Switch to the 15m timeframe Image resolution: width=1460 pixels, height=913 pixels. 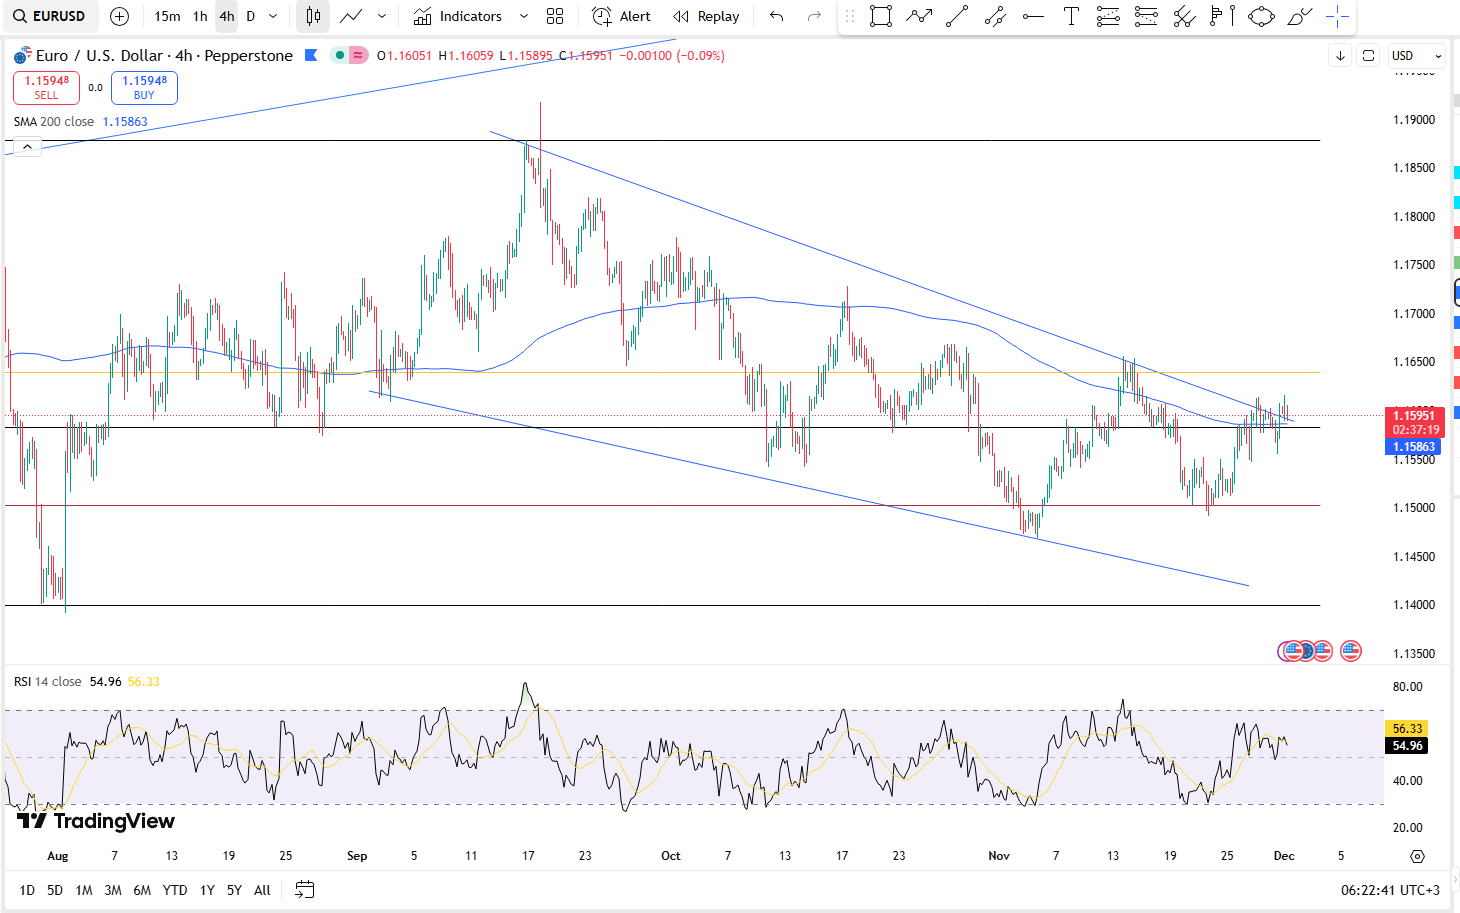167,16
